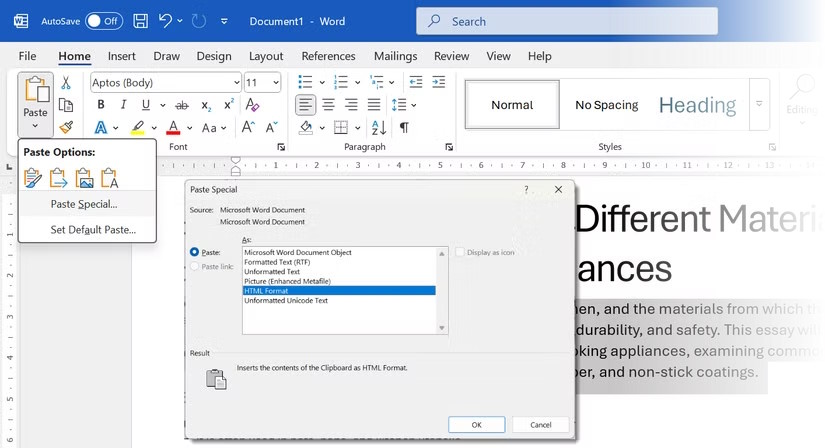Screen dimensions: 825x448
Task: Expand the Styles gallery
Action: pos(759,105)
